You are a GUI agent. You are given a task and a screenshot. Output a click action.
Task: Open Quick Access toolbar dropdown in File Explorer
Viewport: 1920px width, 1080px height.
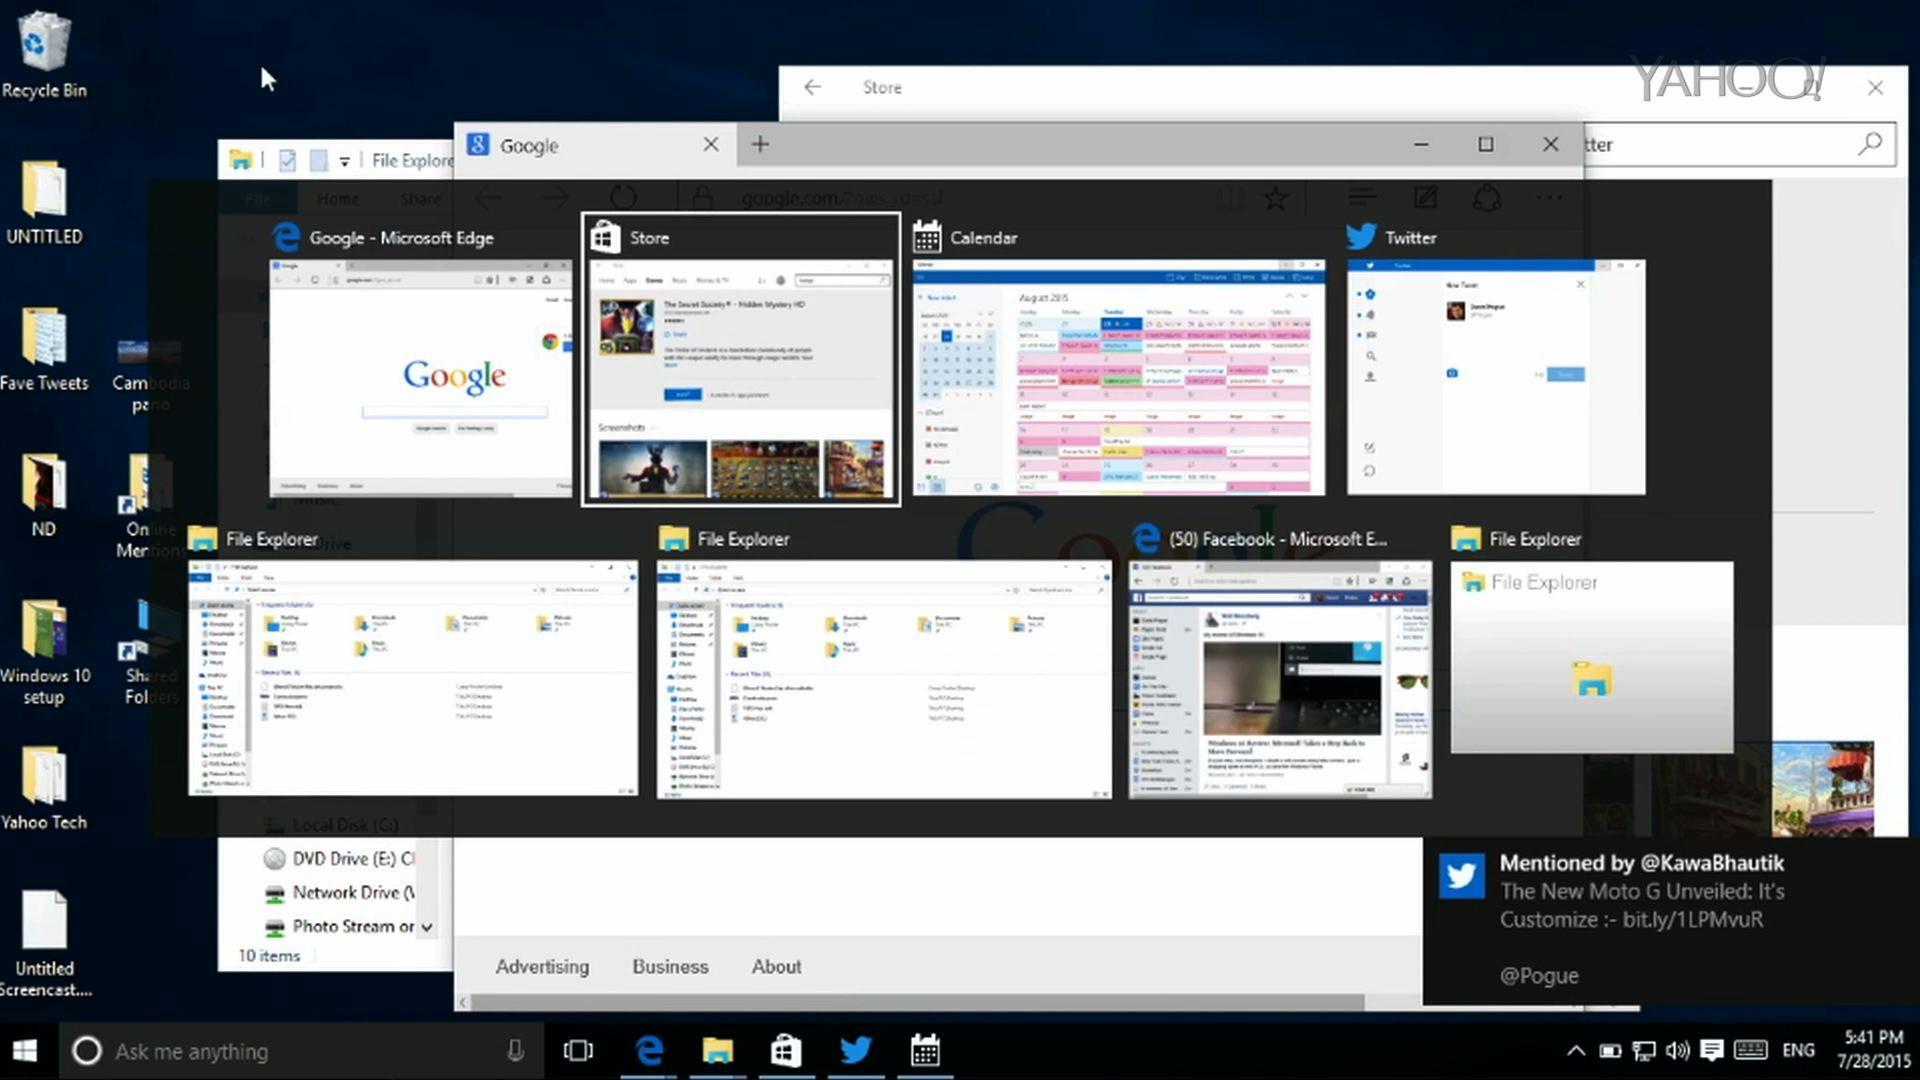point(344,160)
